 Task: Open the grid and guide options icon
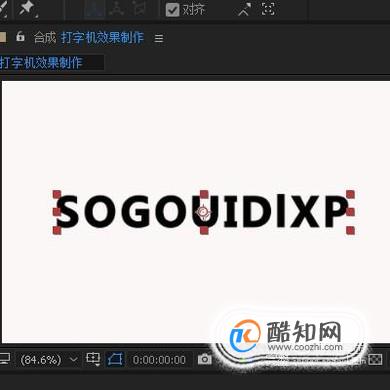93,359
